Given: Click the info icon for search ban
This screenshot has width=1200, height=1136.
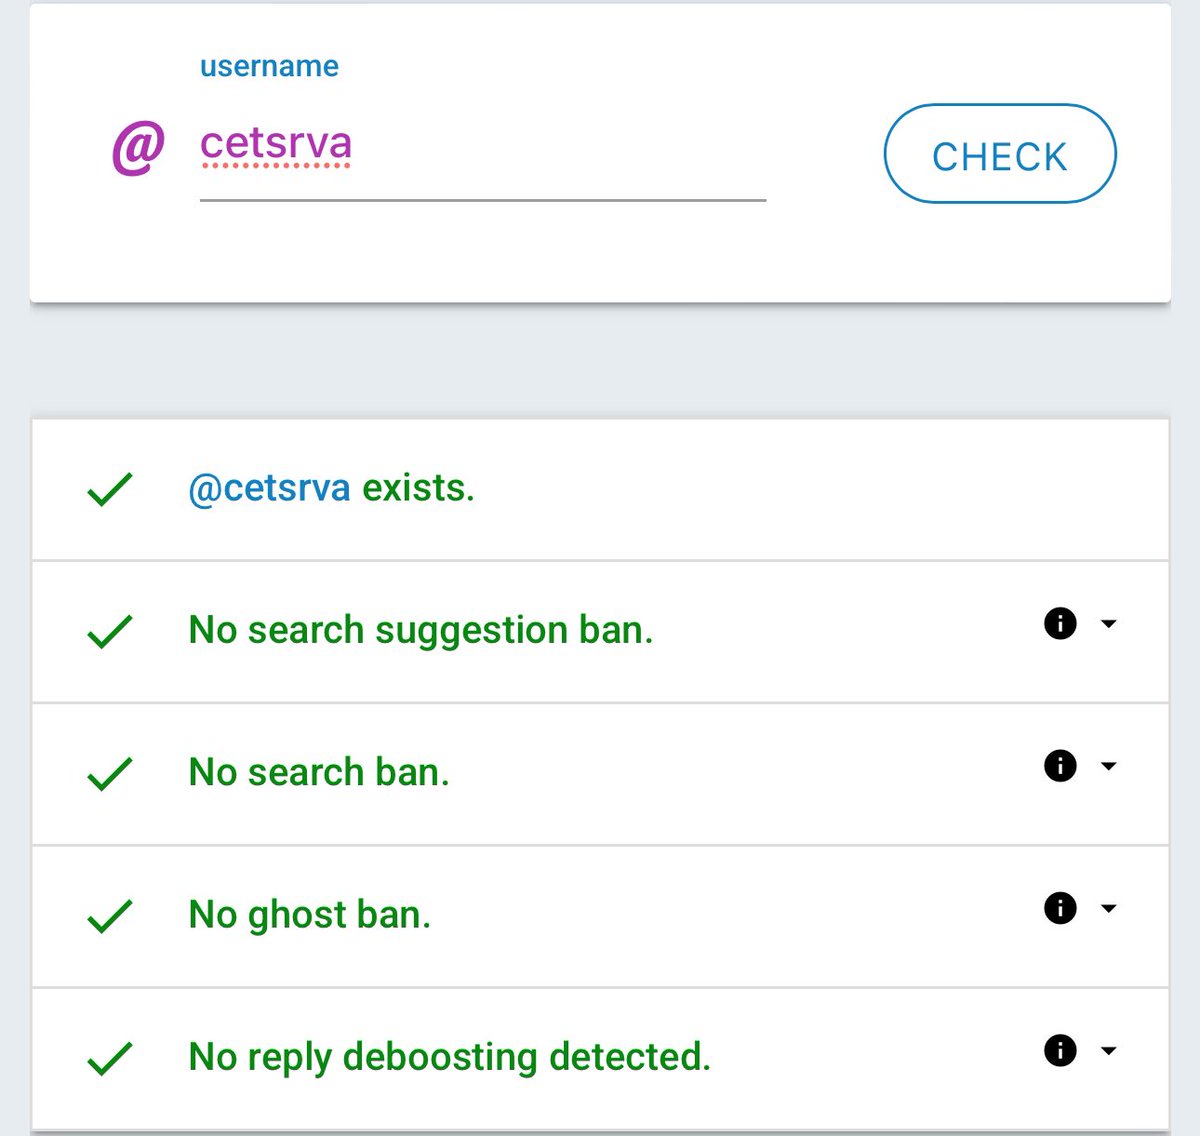Looking at the screenshot, I should click(x=1060, y=766).
